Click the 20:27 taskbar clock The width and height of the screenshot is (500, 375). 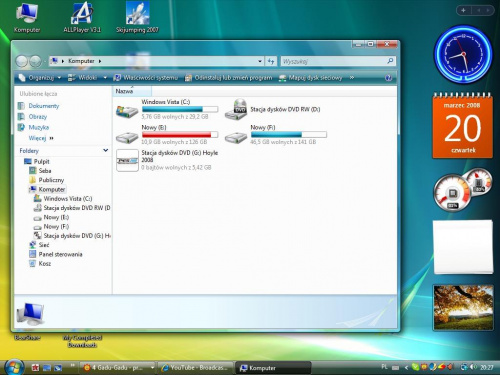tap(486, 367)
